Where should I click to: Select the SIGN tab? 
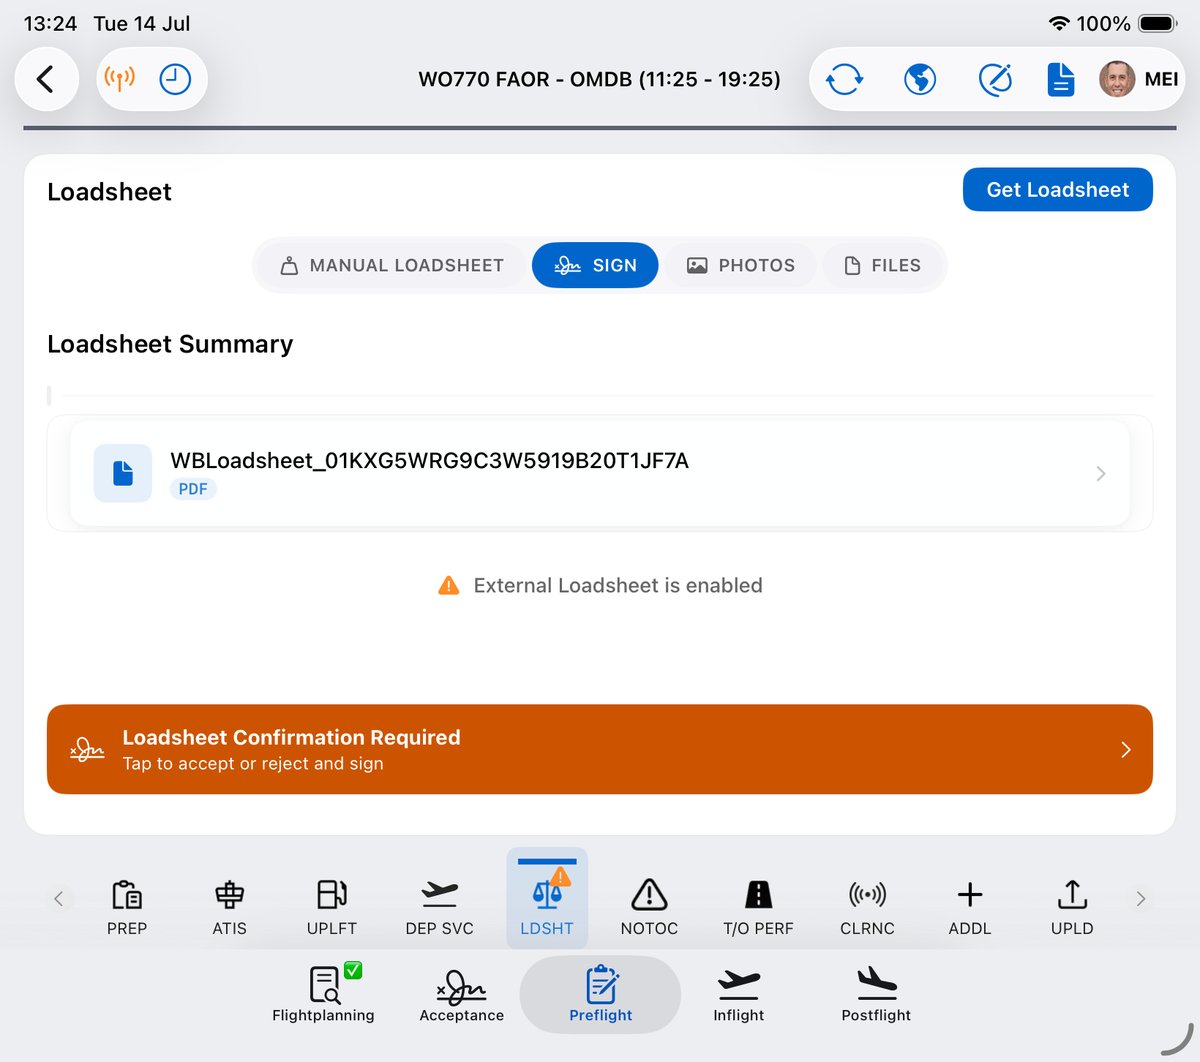[595, 265]
